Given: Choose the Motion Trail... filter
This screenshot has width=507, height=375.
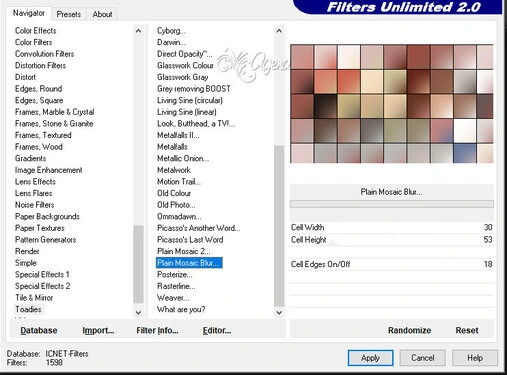Looking at the screenshot, I should point(179,182).
